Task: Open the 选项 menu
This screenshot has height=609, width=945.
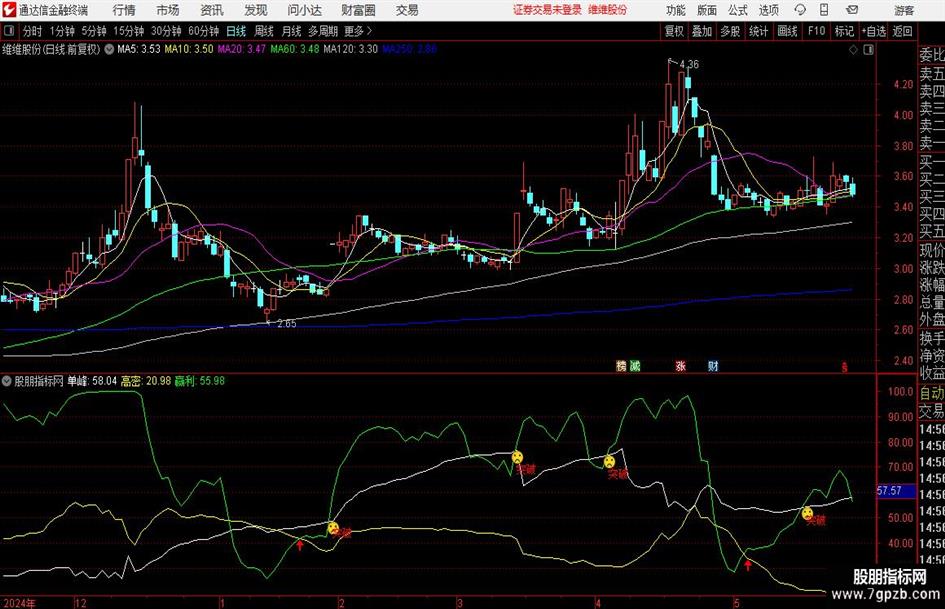Action: tap(768, 10)
